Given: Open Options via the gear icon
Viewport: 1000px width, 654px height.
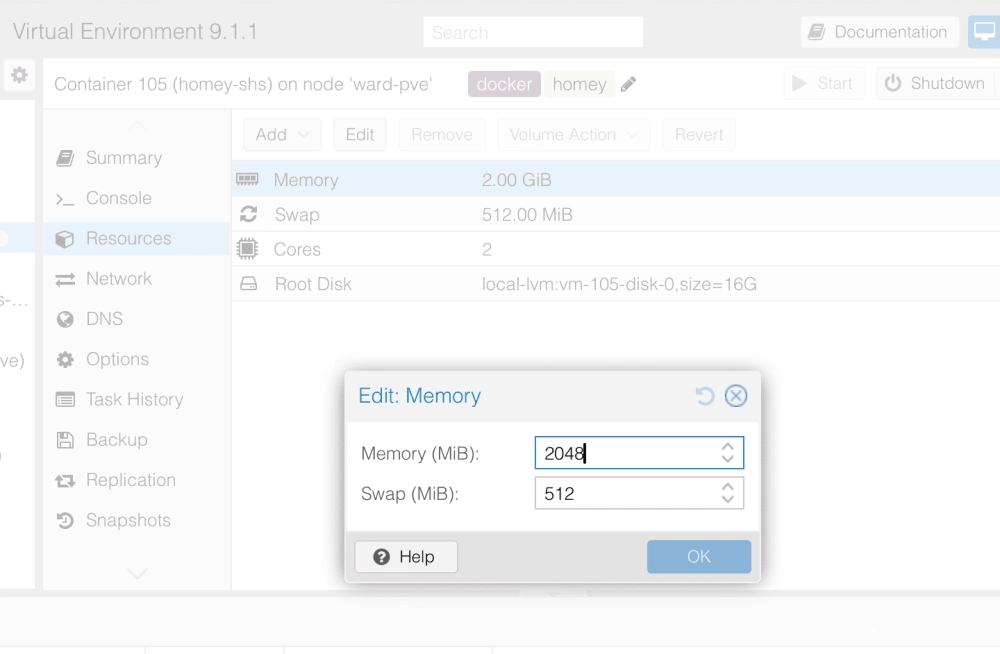Looking at the screenshot, I should [x=66, y=359].
